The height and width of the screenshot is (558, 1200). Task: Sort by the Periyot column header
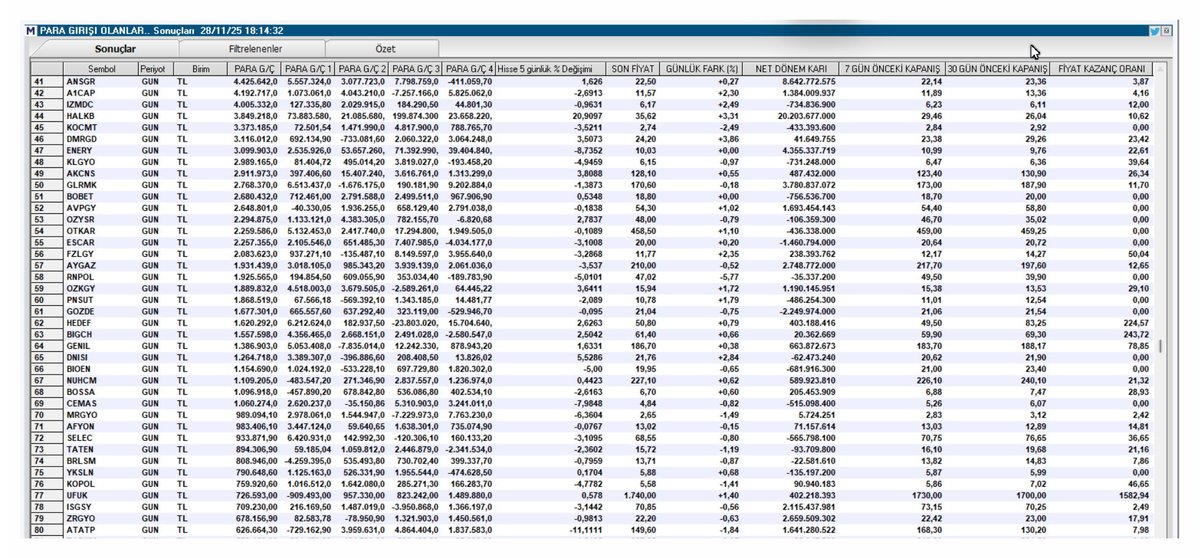click(x=155, y=69)
